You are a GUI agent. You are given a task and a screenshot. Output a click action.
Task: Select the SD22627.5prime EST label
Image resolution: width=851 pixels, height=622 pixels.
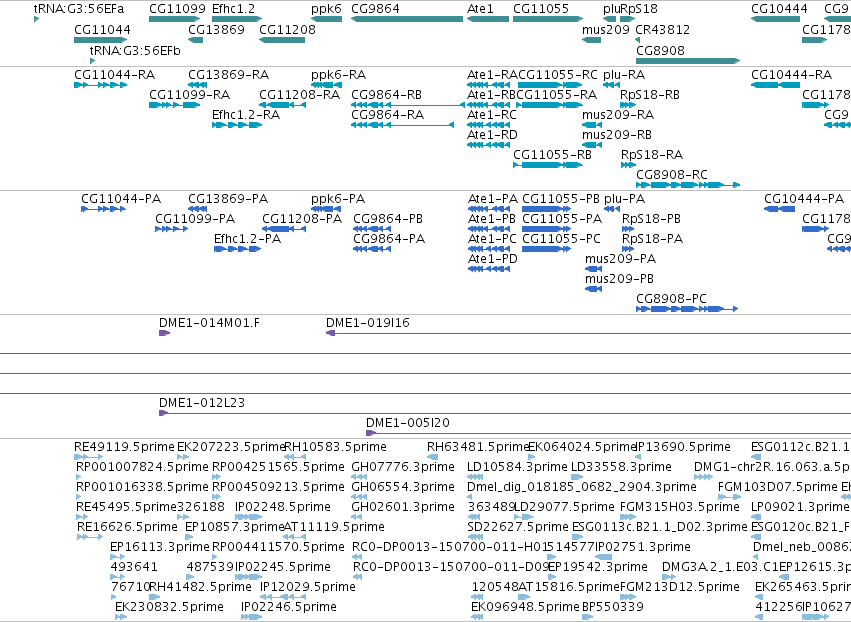point(518,527)
